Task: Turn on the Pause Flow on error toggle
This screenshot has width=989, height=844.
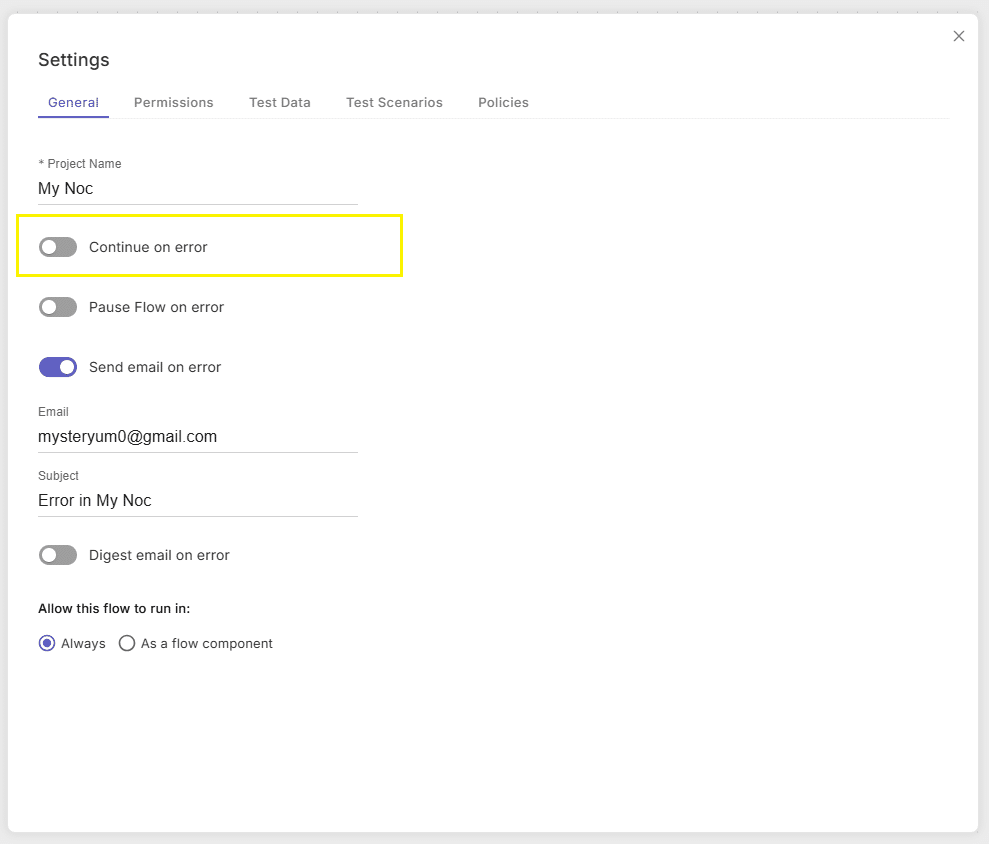Action: tap(58, 307)
